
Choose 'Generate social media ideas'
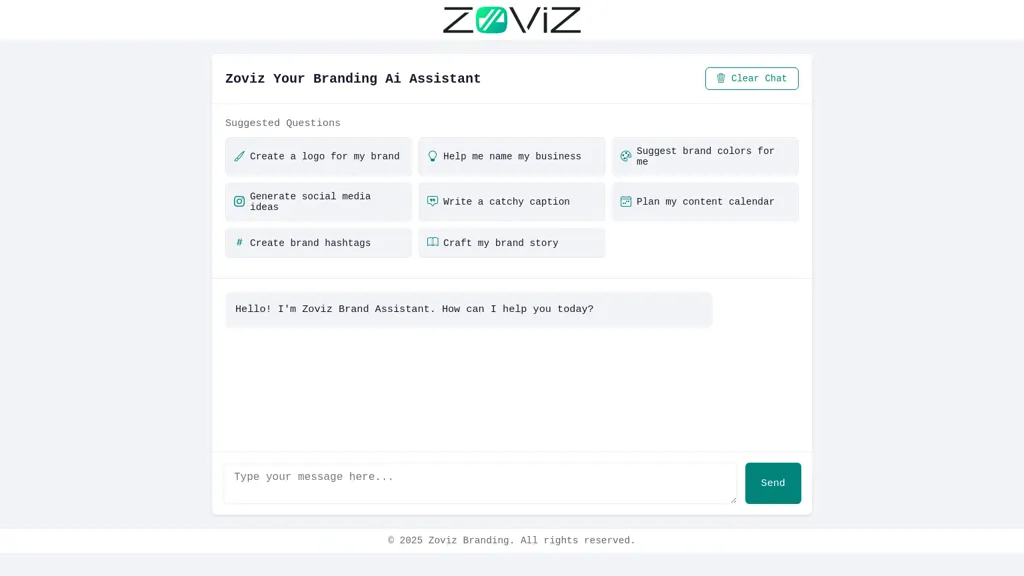tap(317, 201)
